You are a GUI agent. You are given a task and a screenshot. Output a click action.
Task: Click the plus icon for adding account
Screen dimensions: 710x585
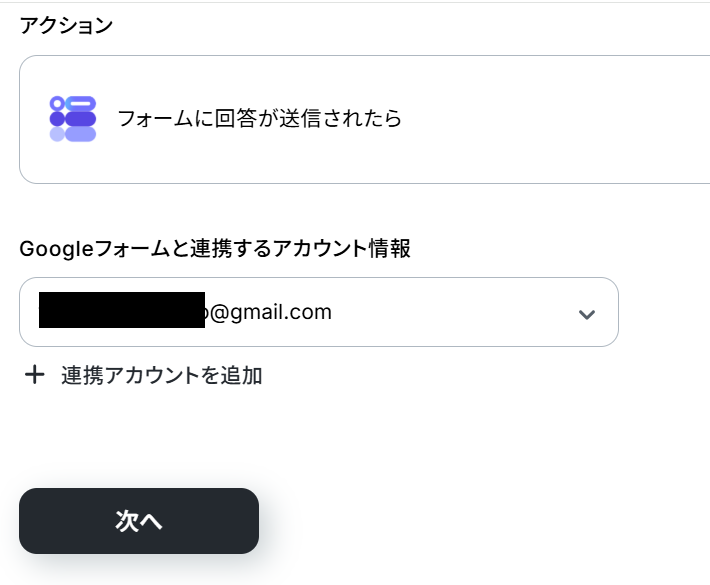[x=34, y=375]
